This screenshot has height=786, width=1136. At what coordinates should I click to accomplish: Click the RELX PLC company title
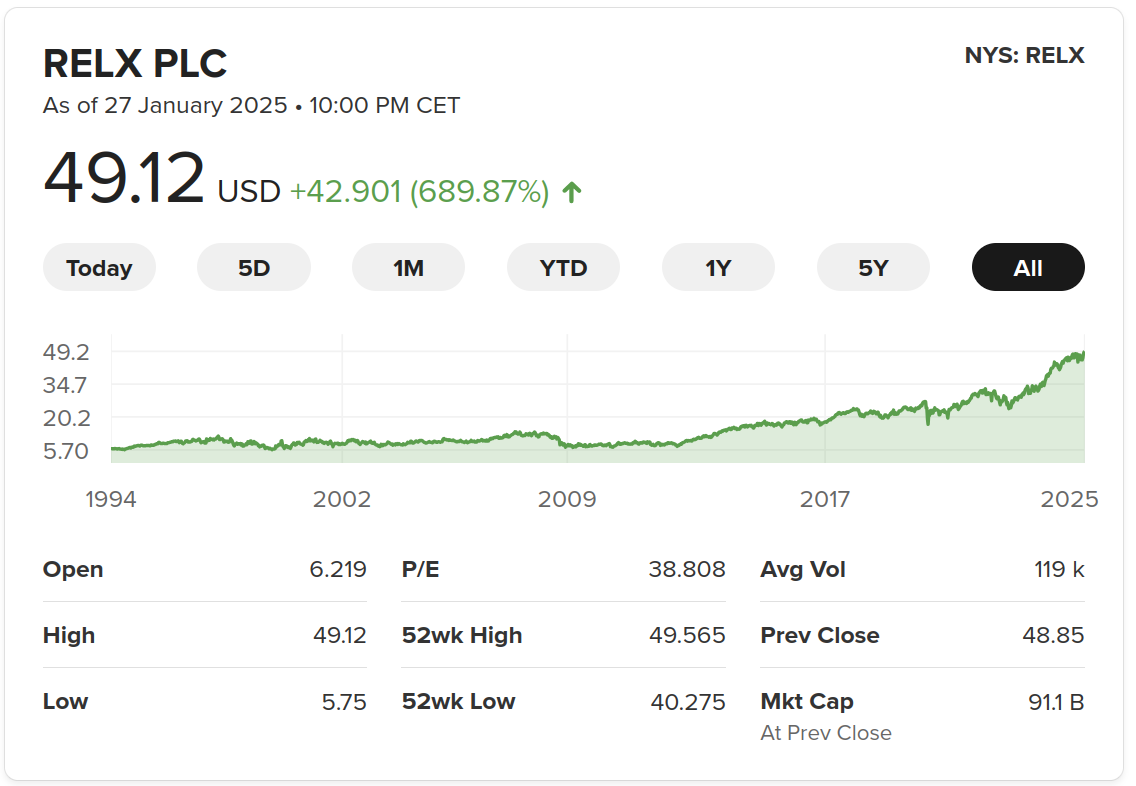tap(135, 64)
